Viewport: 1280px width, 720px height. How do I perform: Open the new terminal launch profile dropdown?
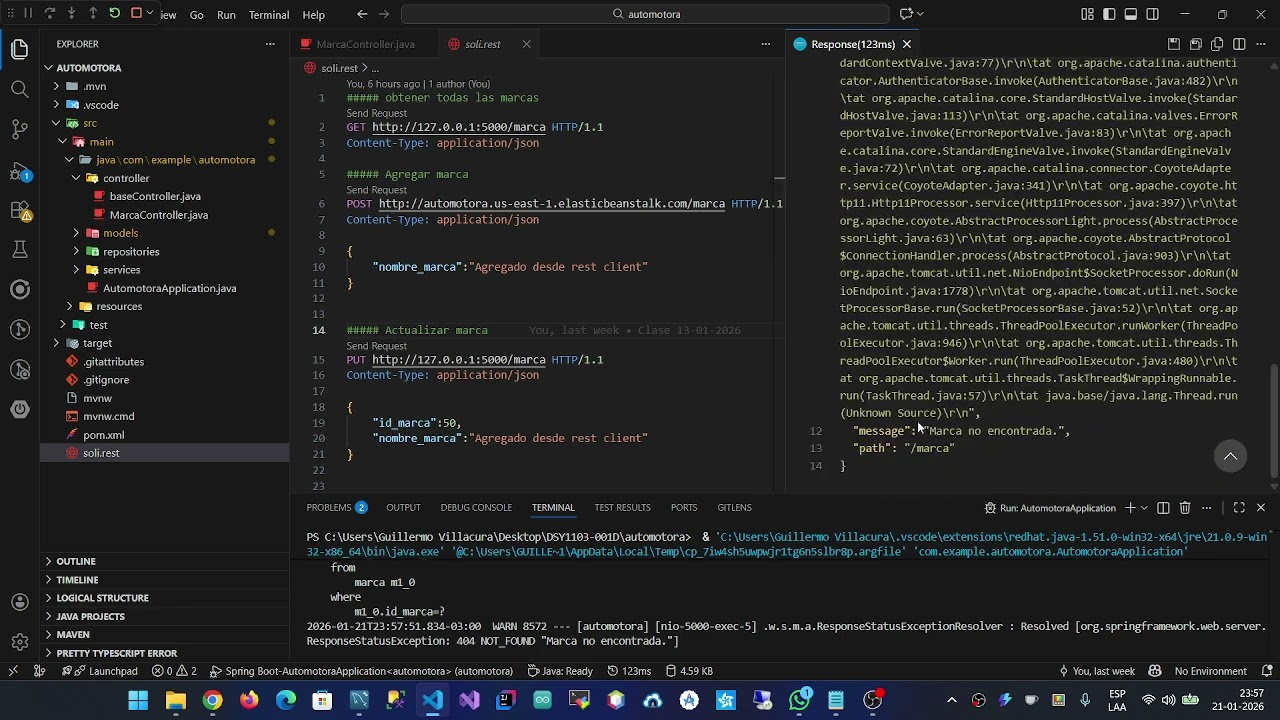click(1145, 508)
